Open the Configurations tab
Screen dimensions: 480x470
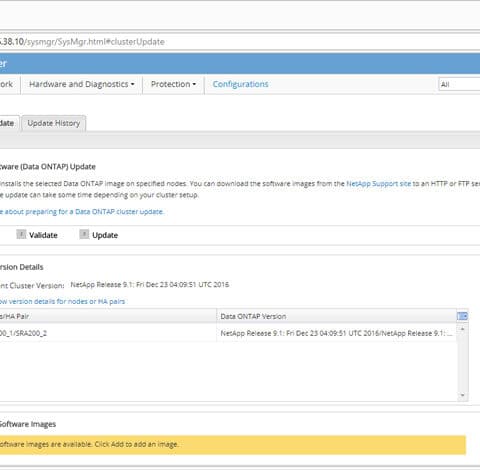click(240, 84)
